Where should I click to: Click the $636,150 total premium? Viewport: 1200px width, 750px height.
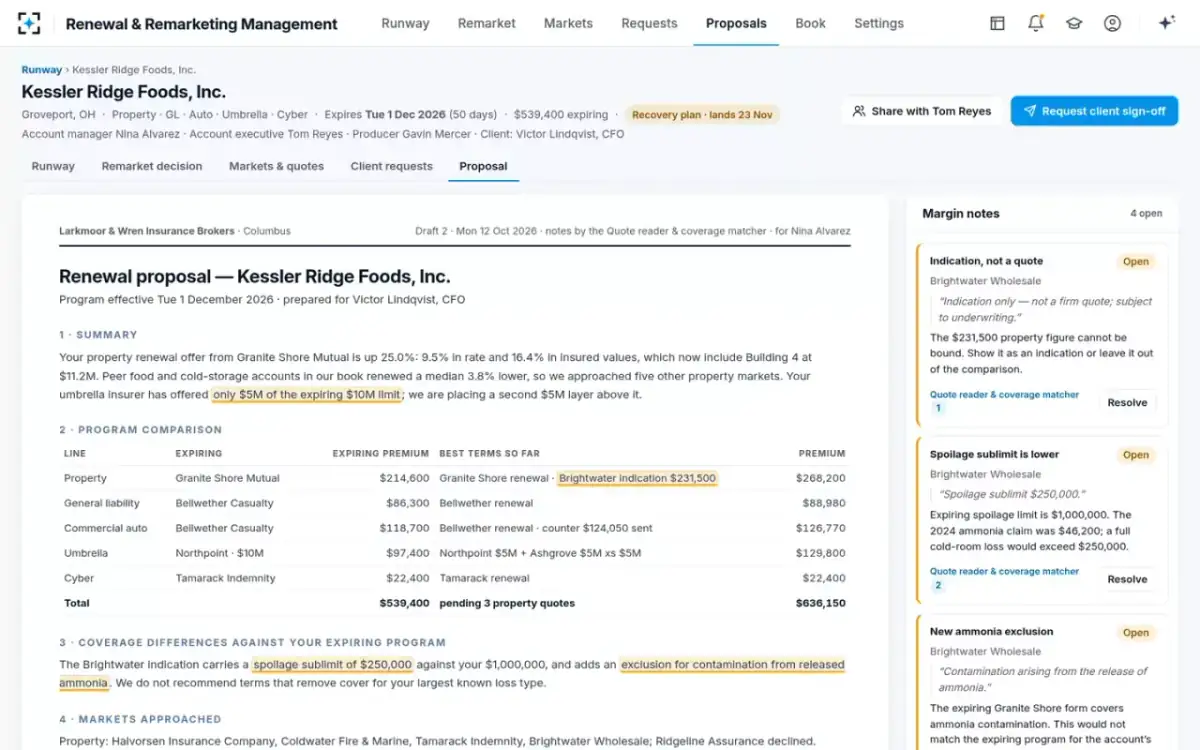point(820,603)
